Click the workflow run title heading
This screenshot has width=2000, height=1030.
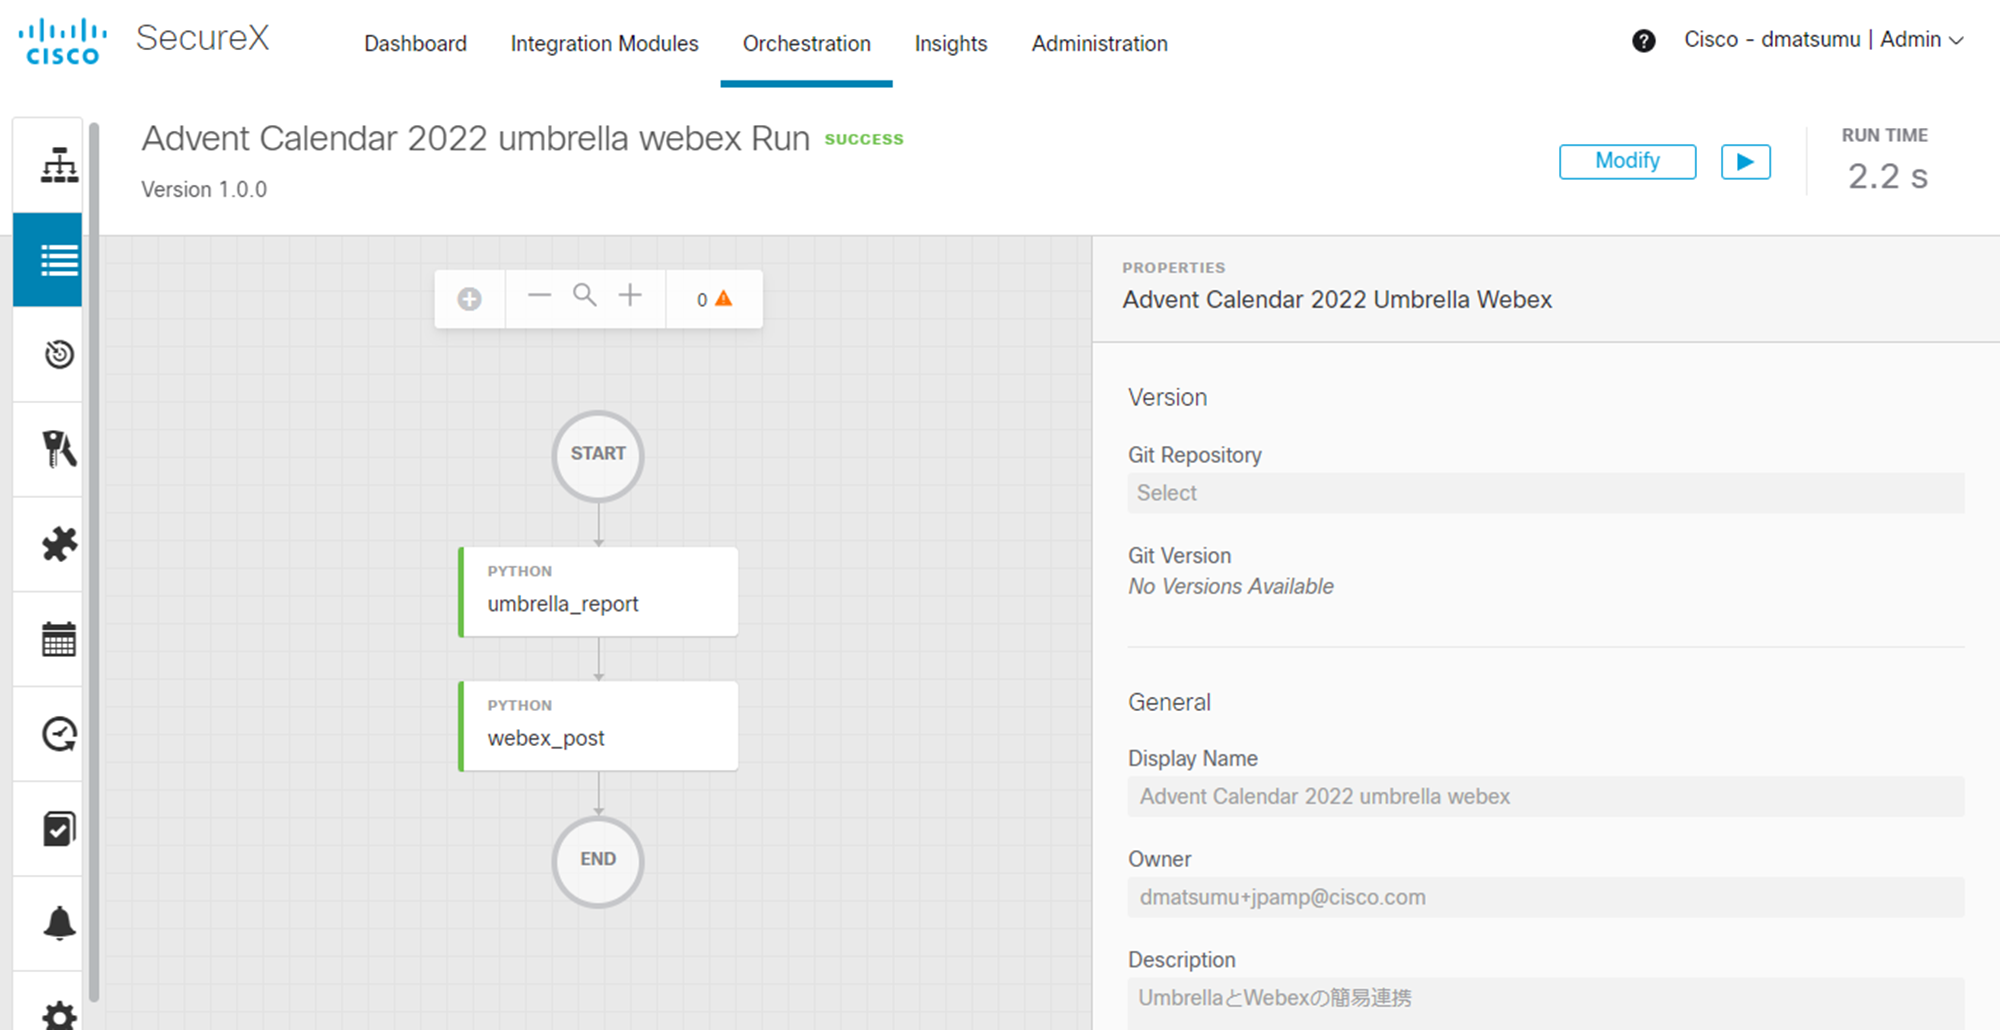pyautogui.click(x=475, y=138)
